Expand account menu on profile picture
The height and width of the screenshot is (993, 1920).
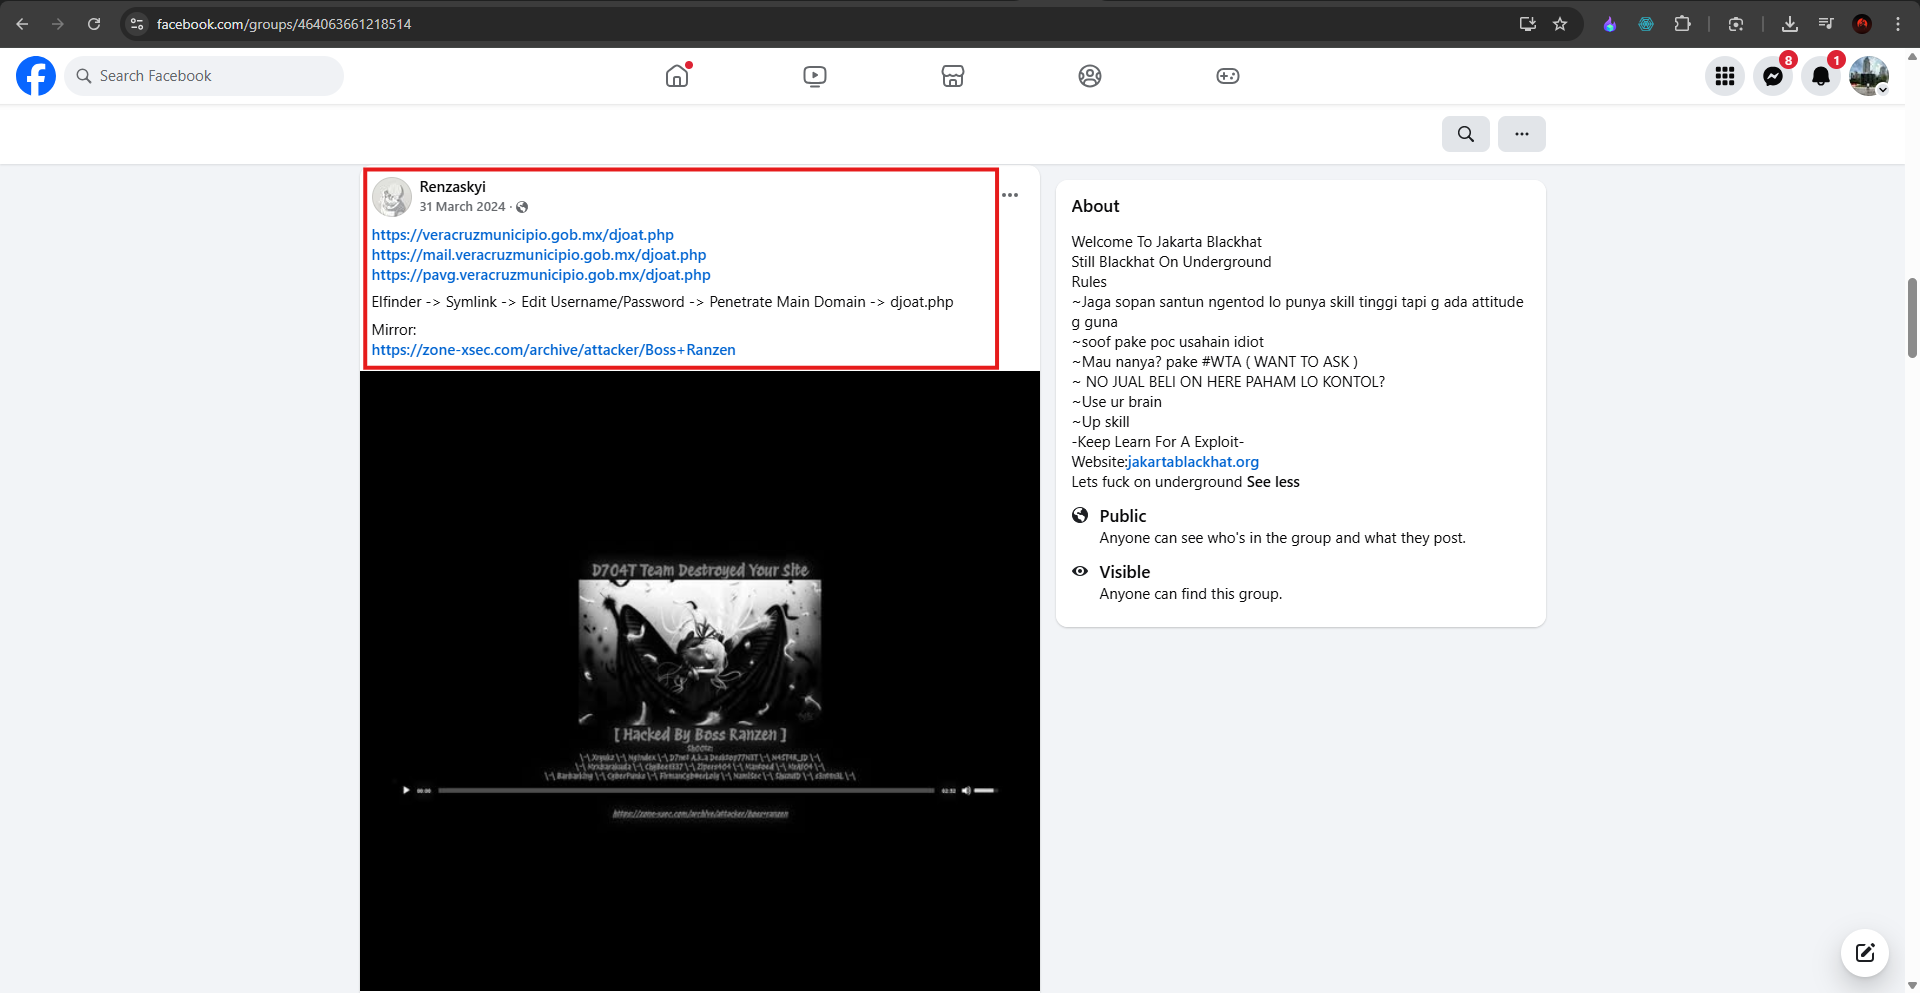[x=1869, y=76]
